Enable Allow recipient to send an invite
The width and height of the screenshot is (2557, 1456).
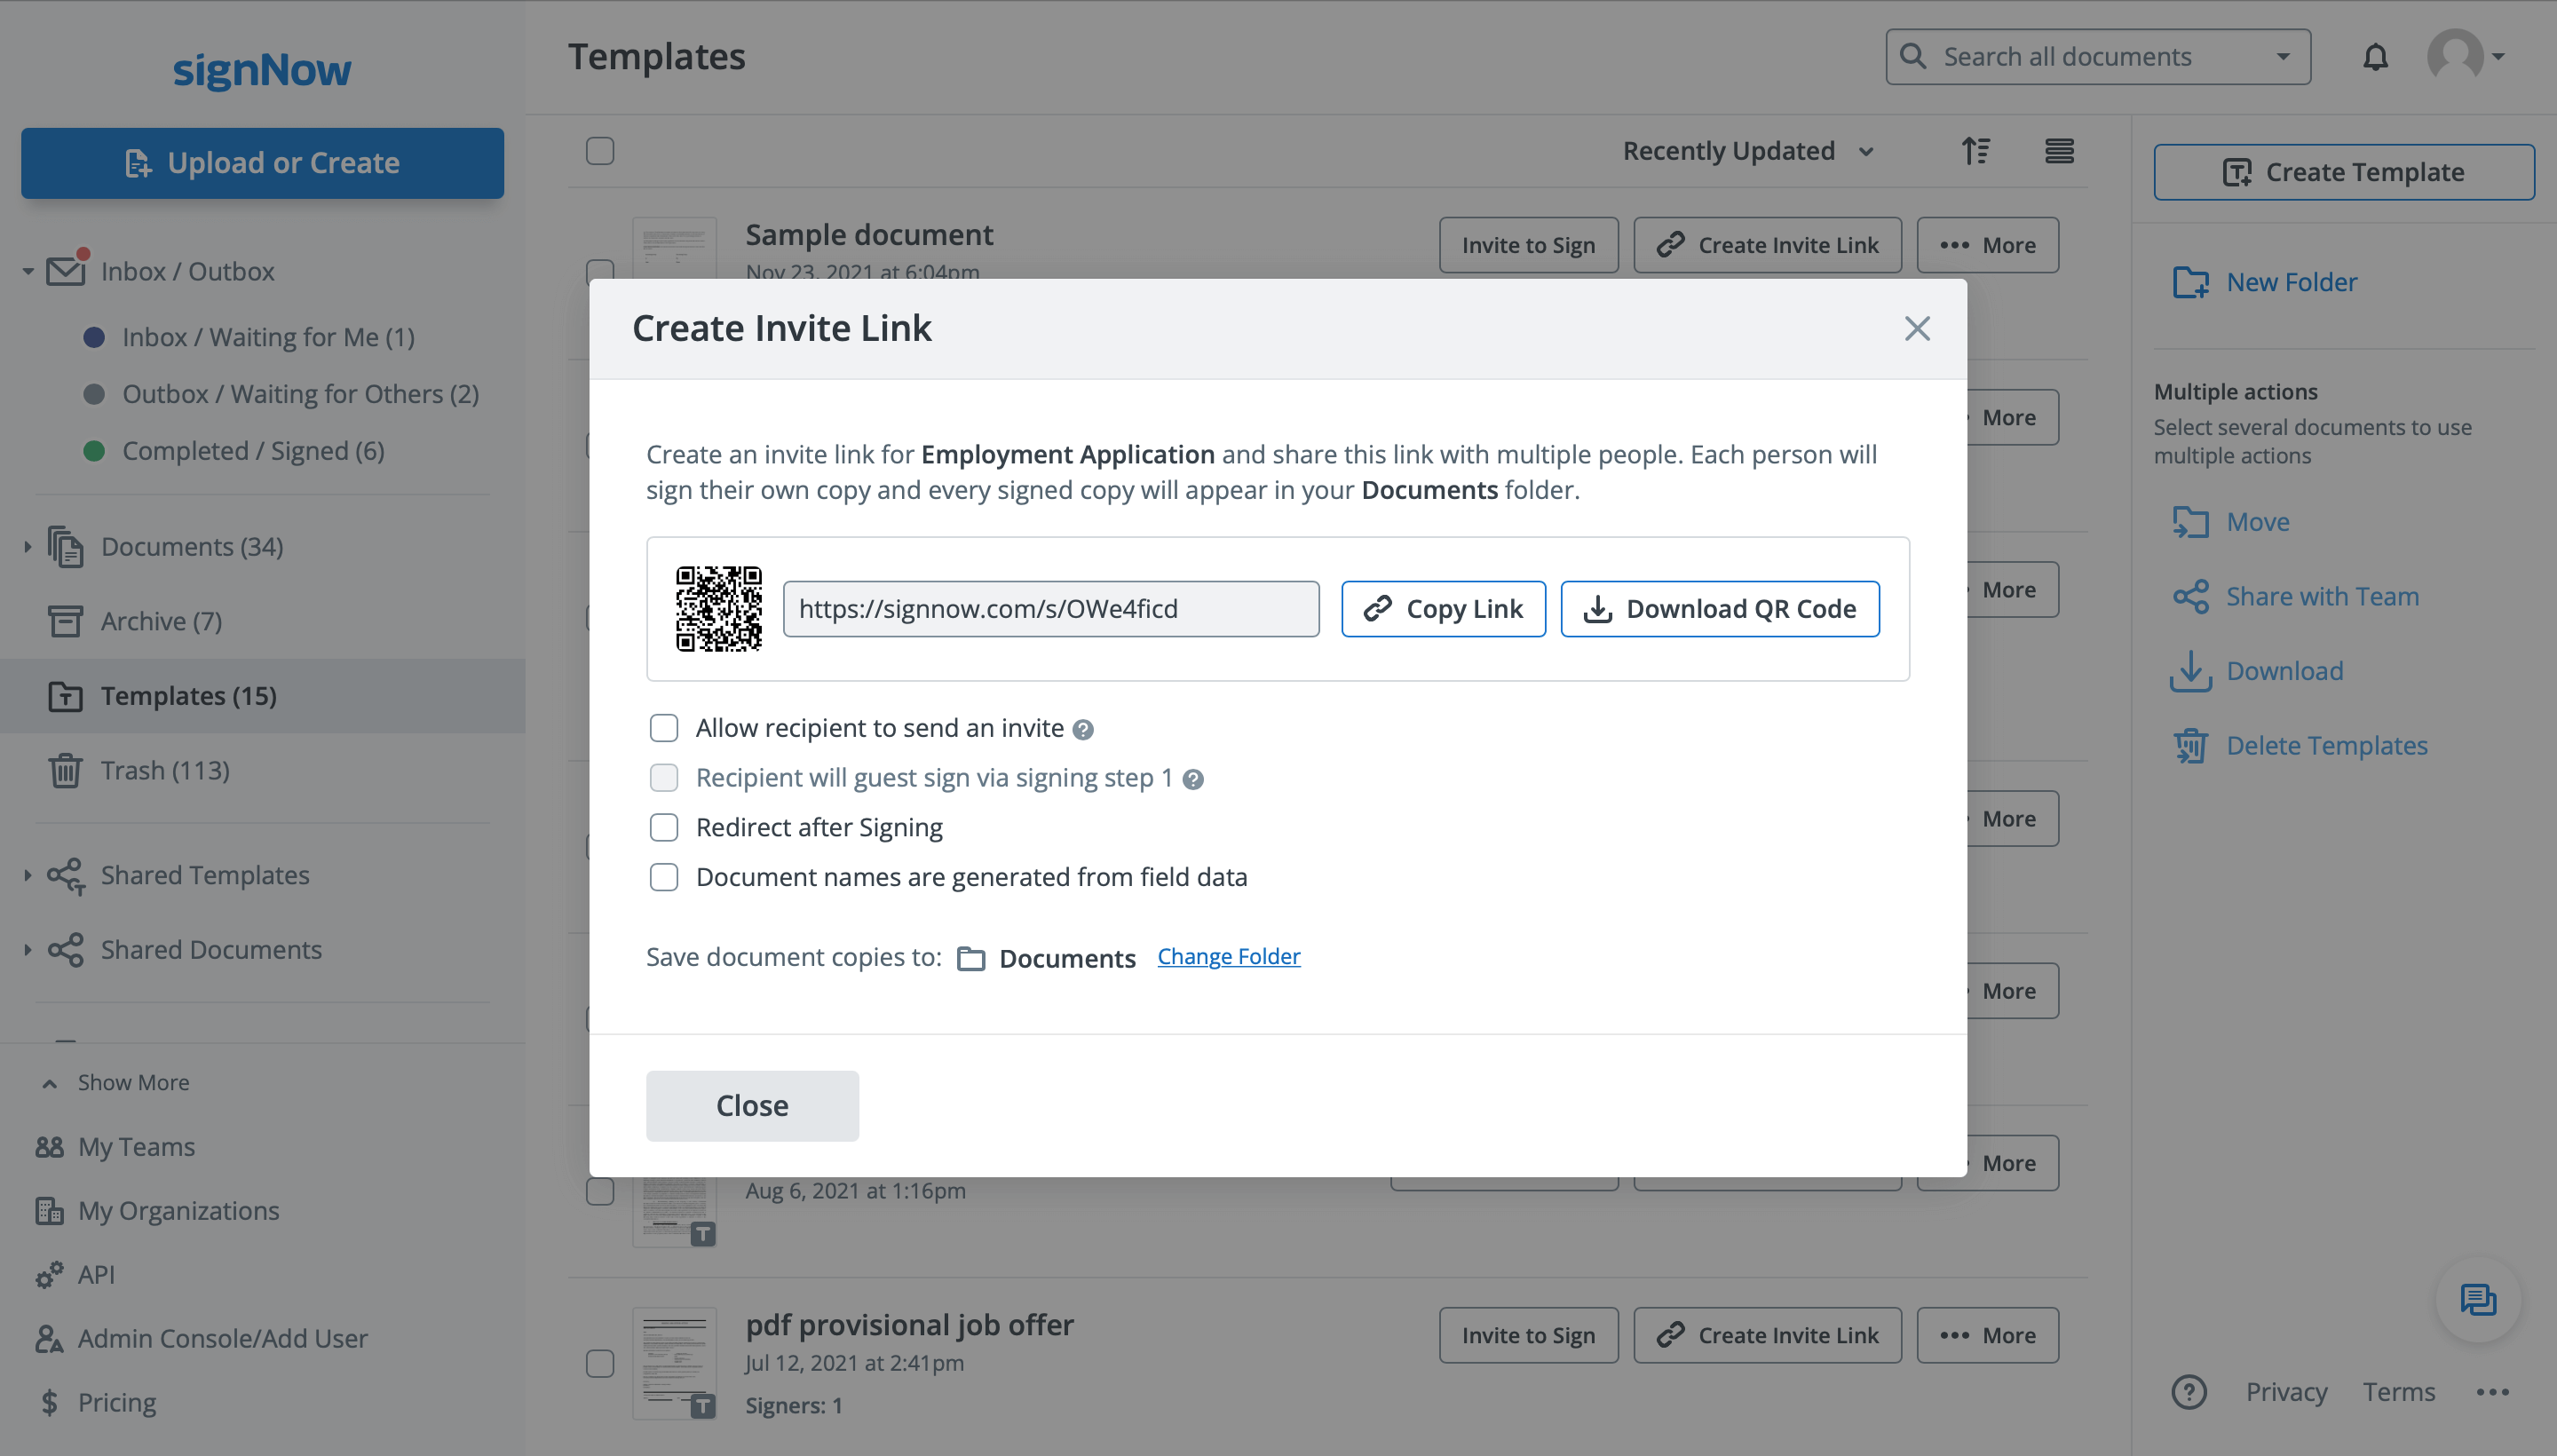(664, 727)
